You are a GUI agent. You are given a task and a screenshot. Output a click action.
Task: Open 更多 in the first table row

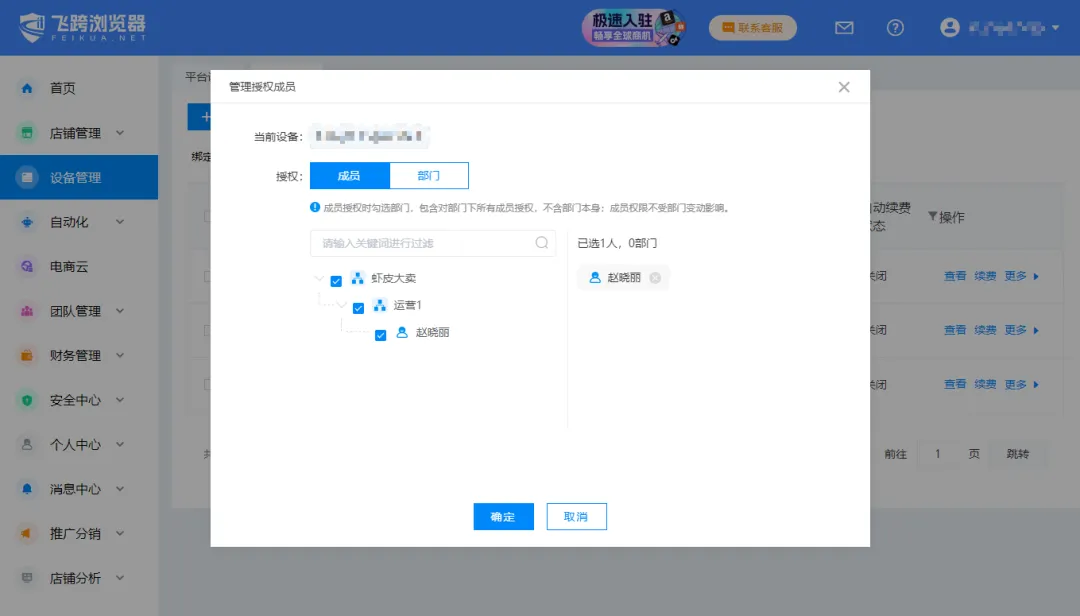[1021, 276]
